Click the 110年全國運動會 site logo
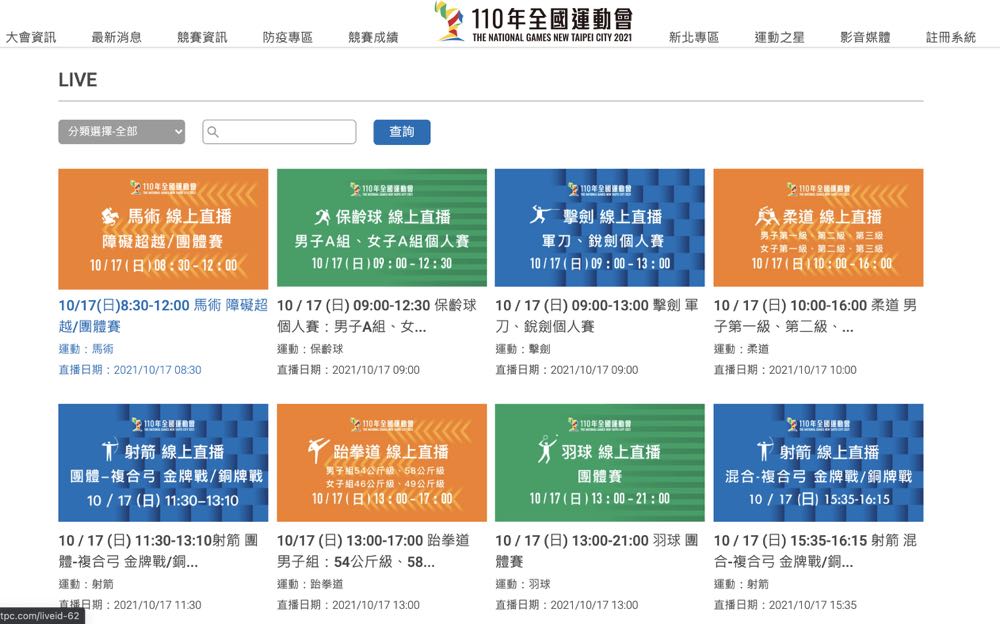This screenshot has height=624, width=1000. [534, 22]
